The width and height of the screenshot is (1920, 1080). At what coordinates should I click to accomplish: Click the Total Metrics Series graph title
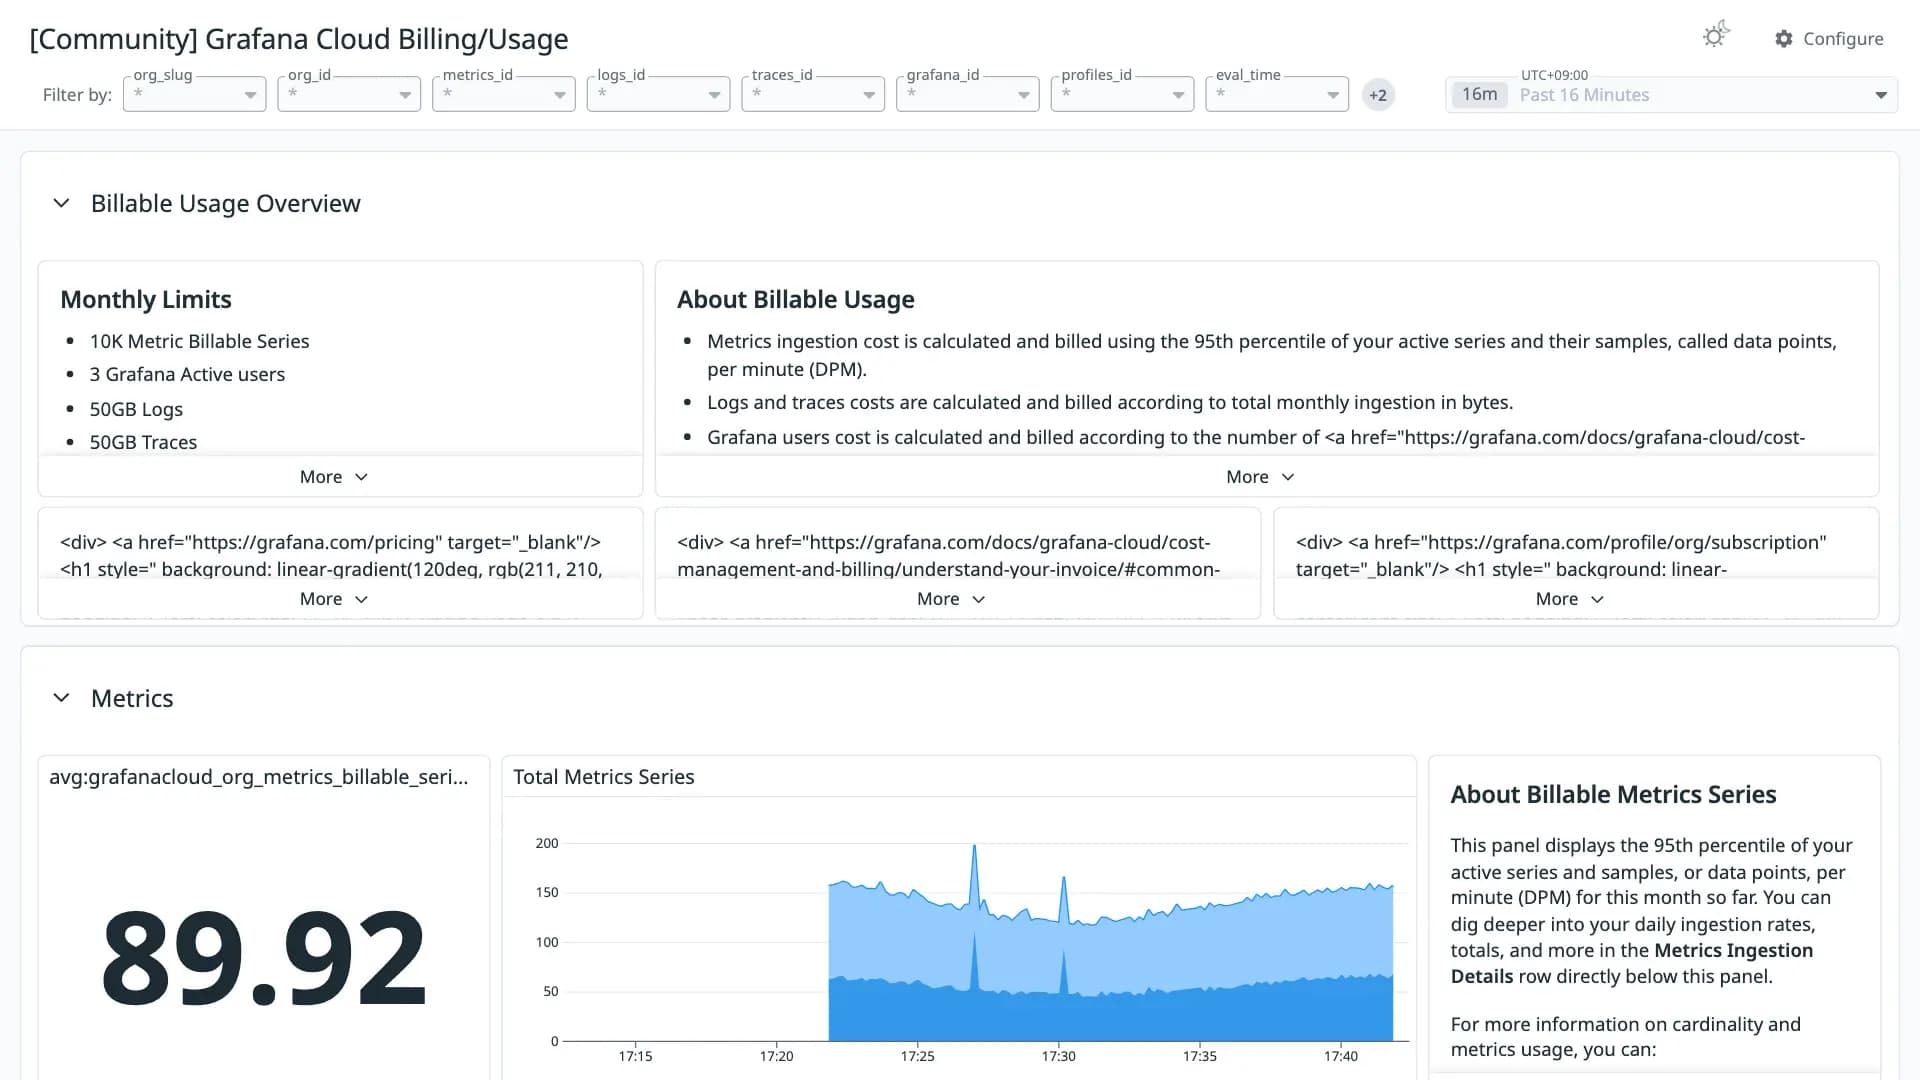[x=604, y=777]
